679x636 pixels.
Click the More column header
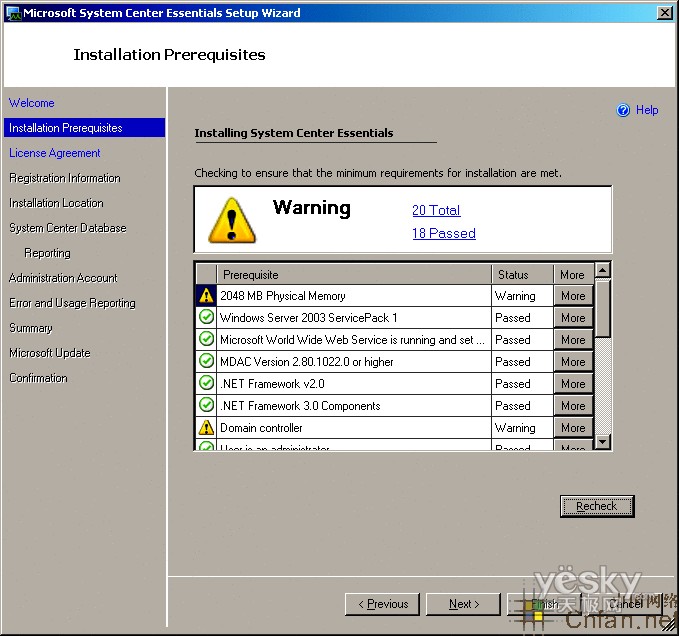(x=574, y=274)
